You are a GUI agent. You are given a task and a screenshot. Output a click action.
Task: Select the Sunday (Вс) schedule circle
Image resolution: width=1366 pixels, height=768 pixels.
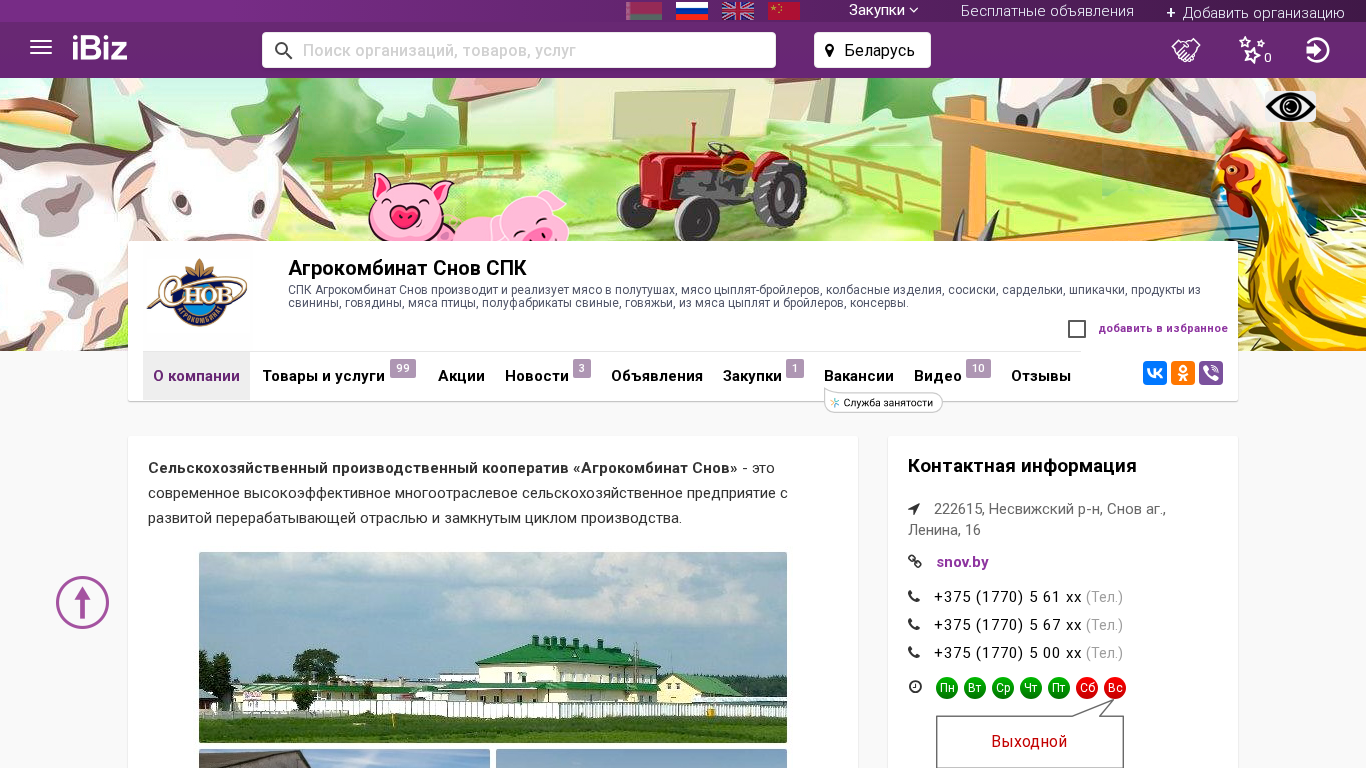click(1115, 688)
